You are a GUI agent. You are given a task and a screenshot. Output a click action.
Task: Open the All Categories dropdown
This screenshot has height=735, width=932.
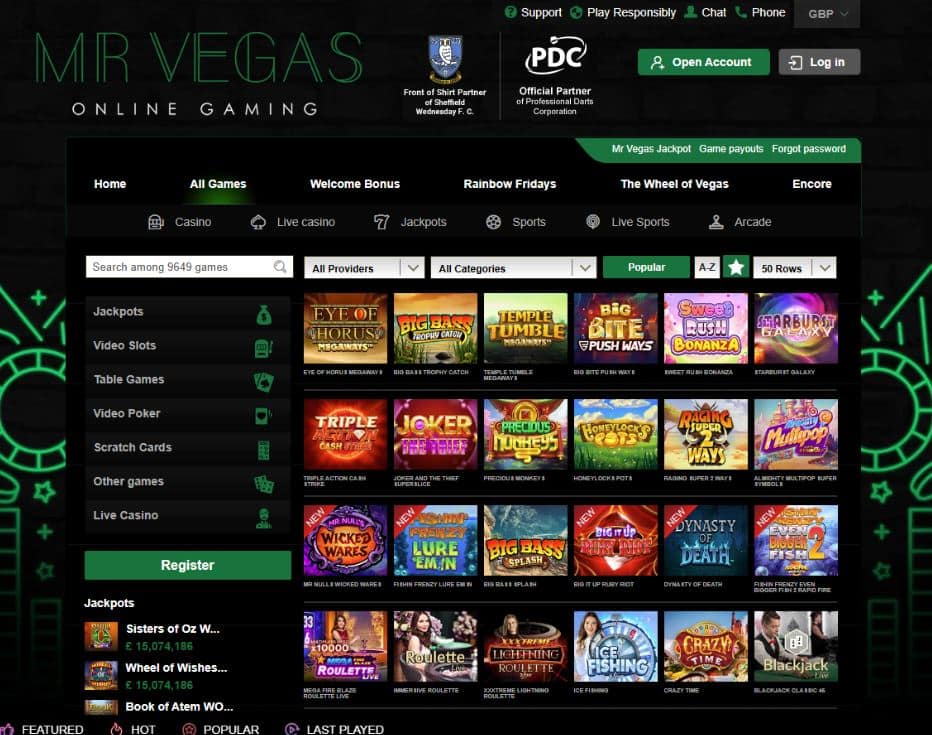[x=514, y=268]
